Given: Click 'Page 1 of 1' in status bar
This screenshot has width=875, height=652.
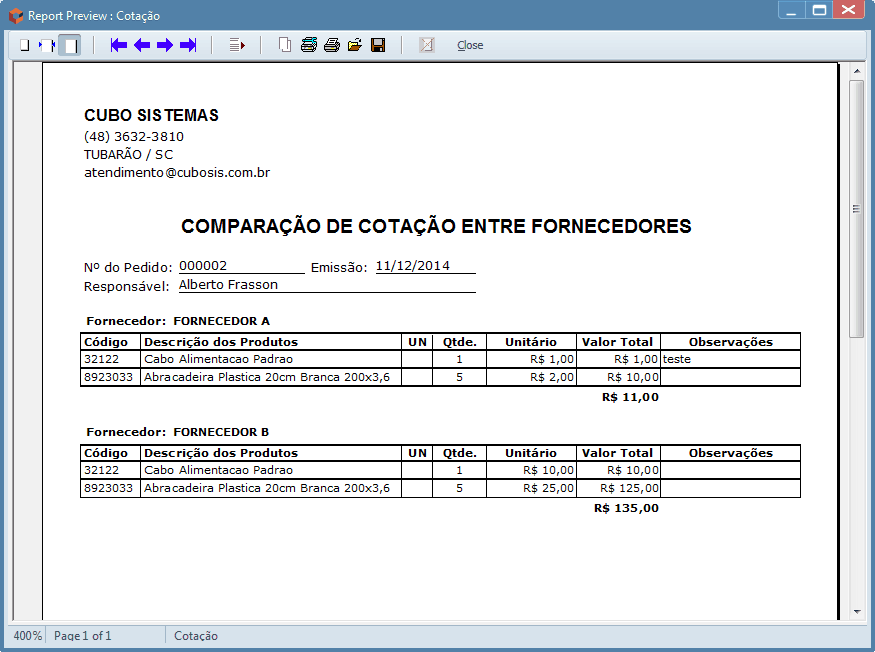Looking at the screenshot, I should (x=83, y=636).
